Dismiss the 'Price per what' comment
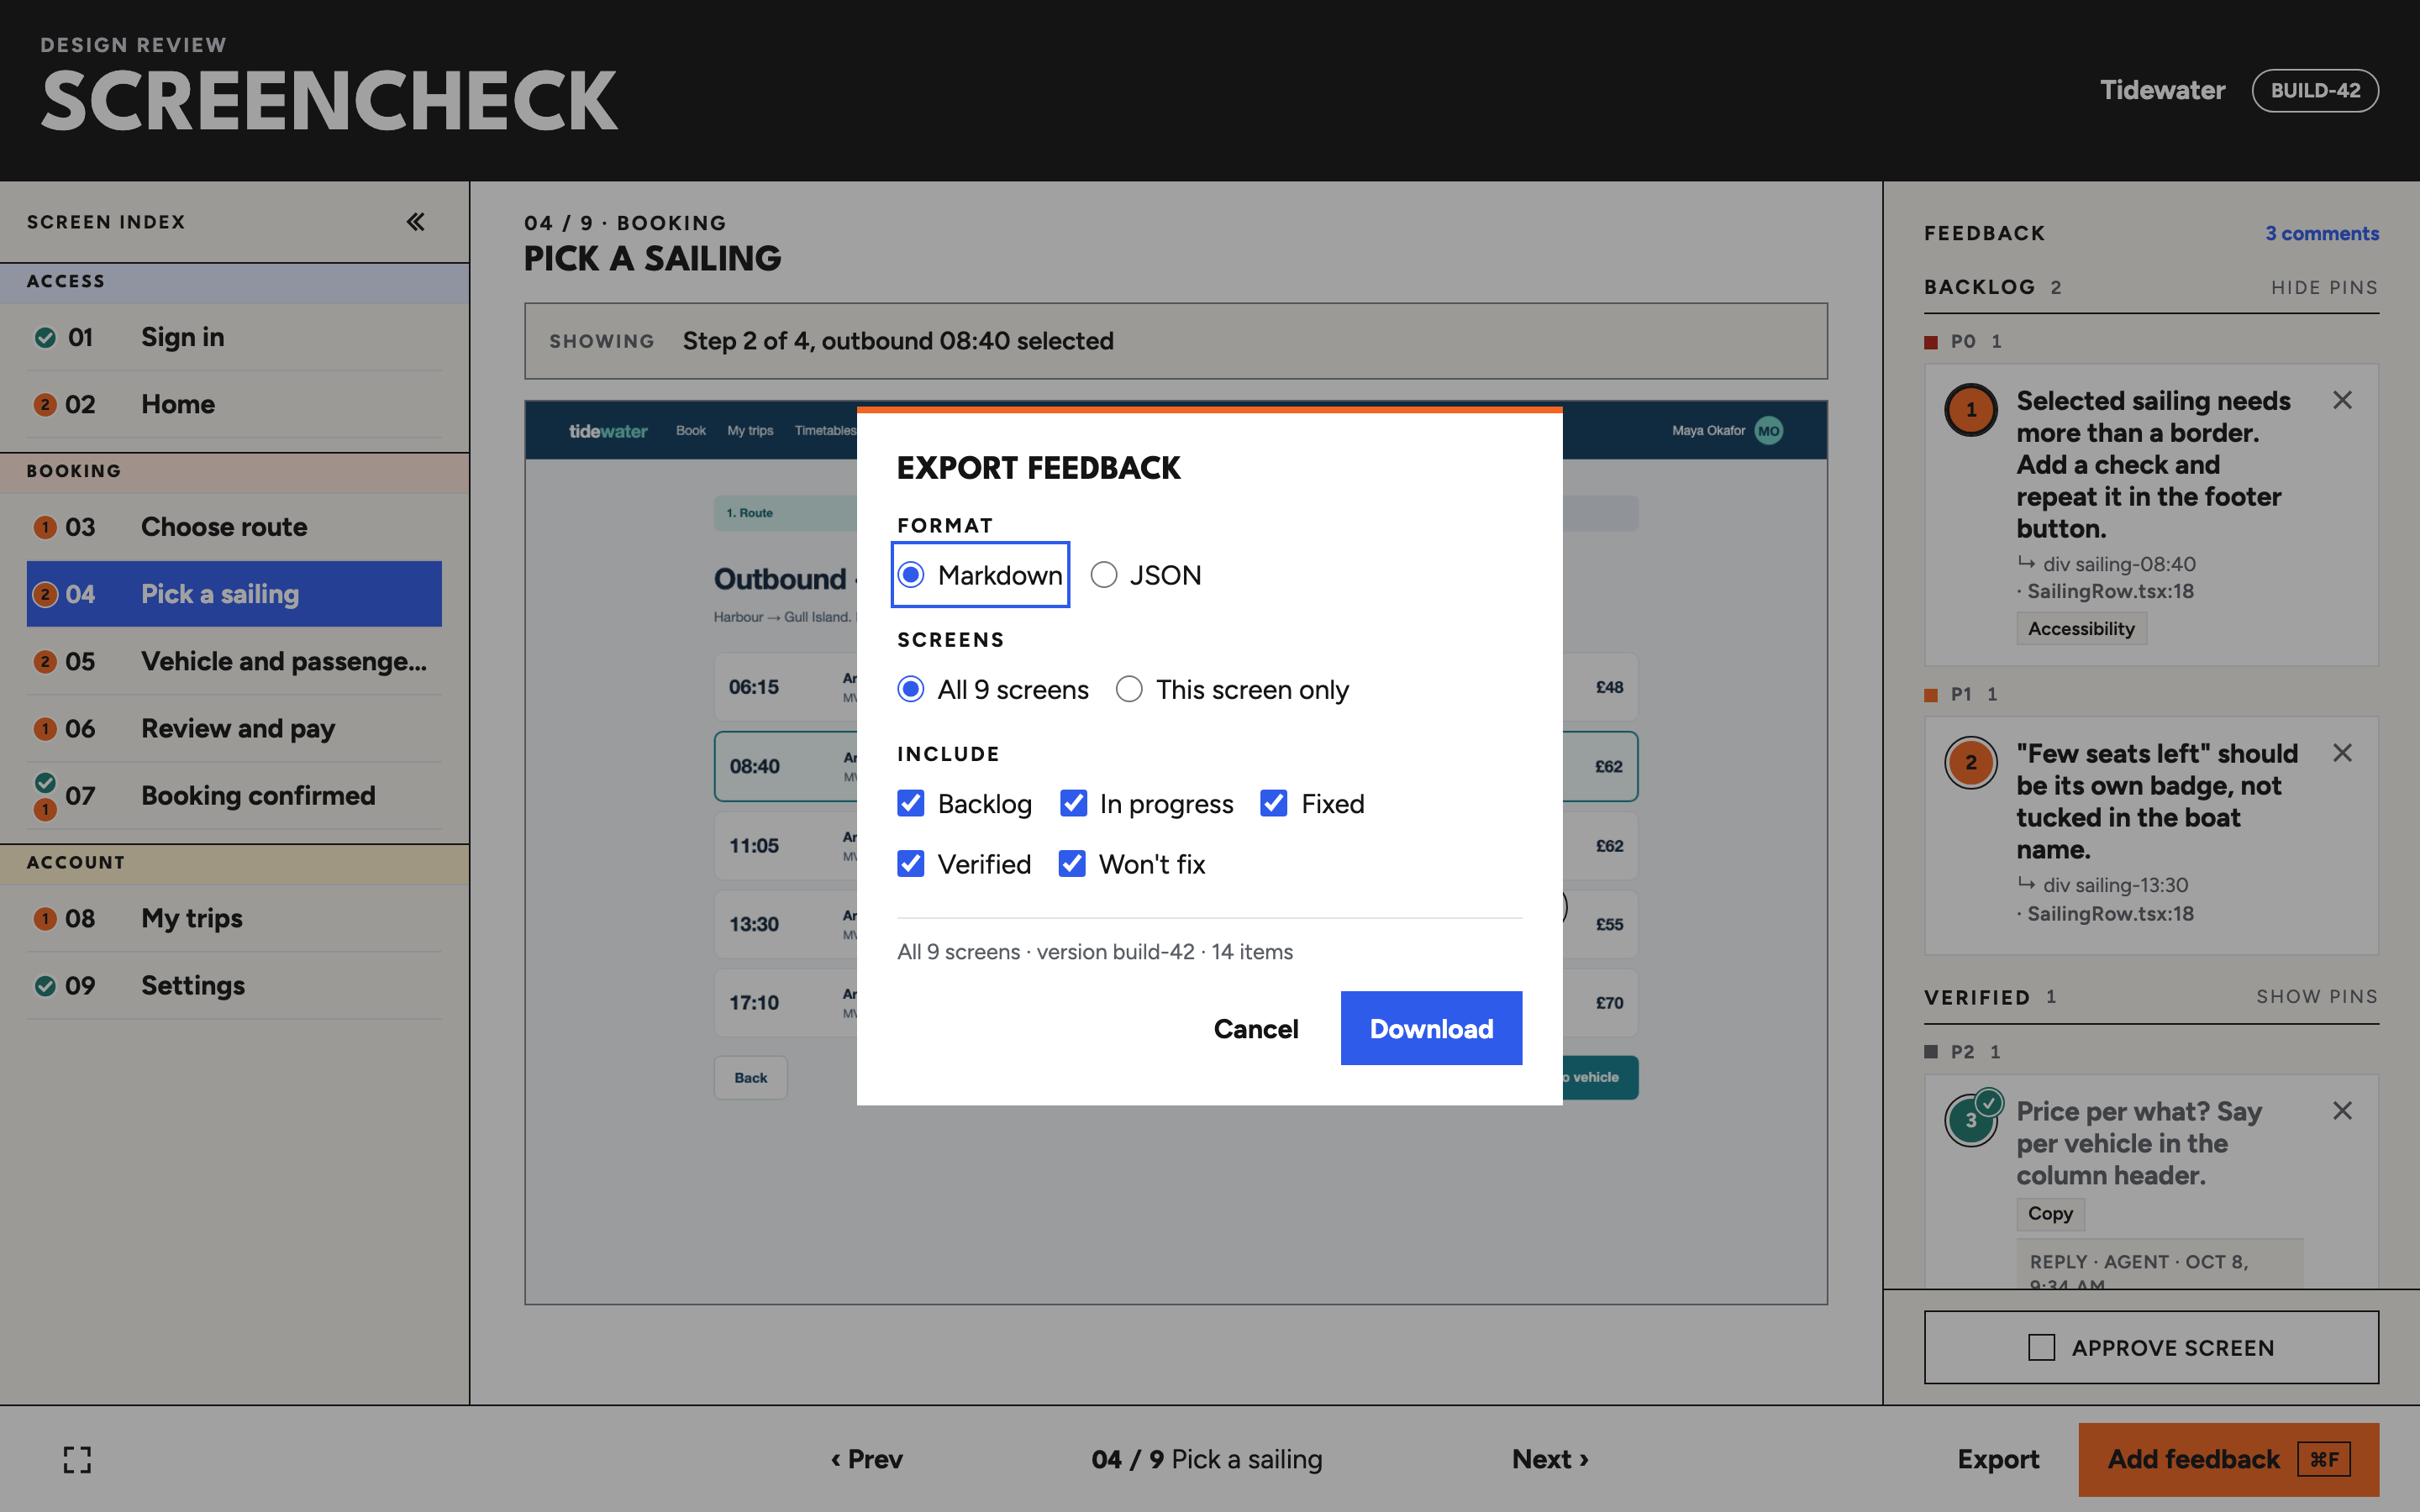Screen dimensions: 2420x1512 (2342, 1111)
